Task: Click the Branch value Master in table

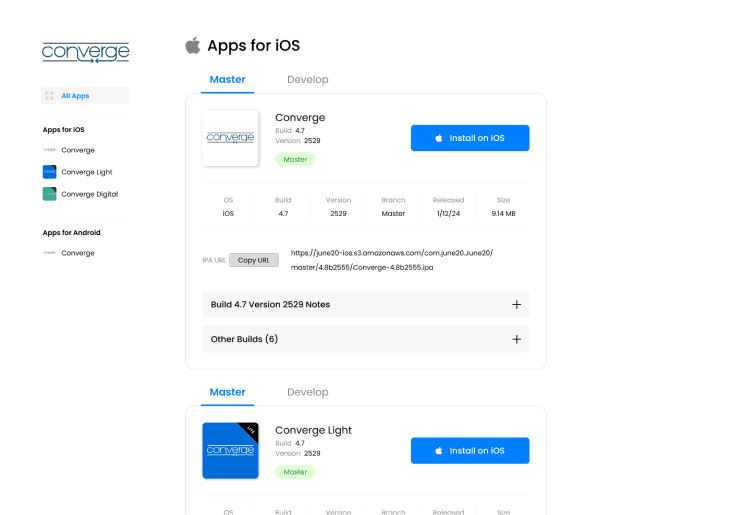Action: click(393, 213)
